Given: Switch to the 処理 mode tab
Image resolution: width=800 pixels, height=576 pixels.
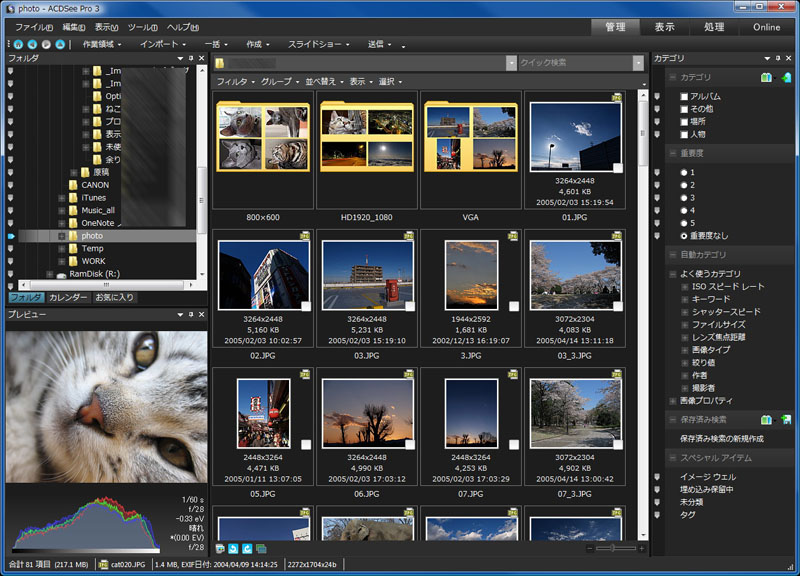Looking at the screenshot, I should [x=714, y=27].
